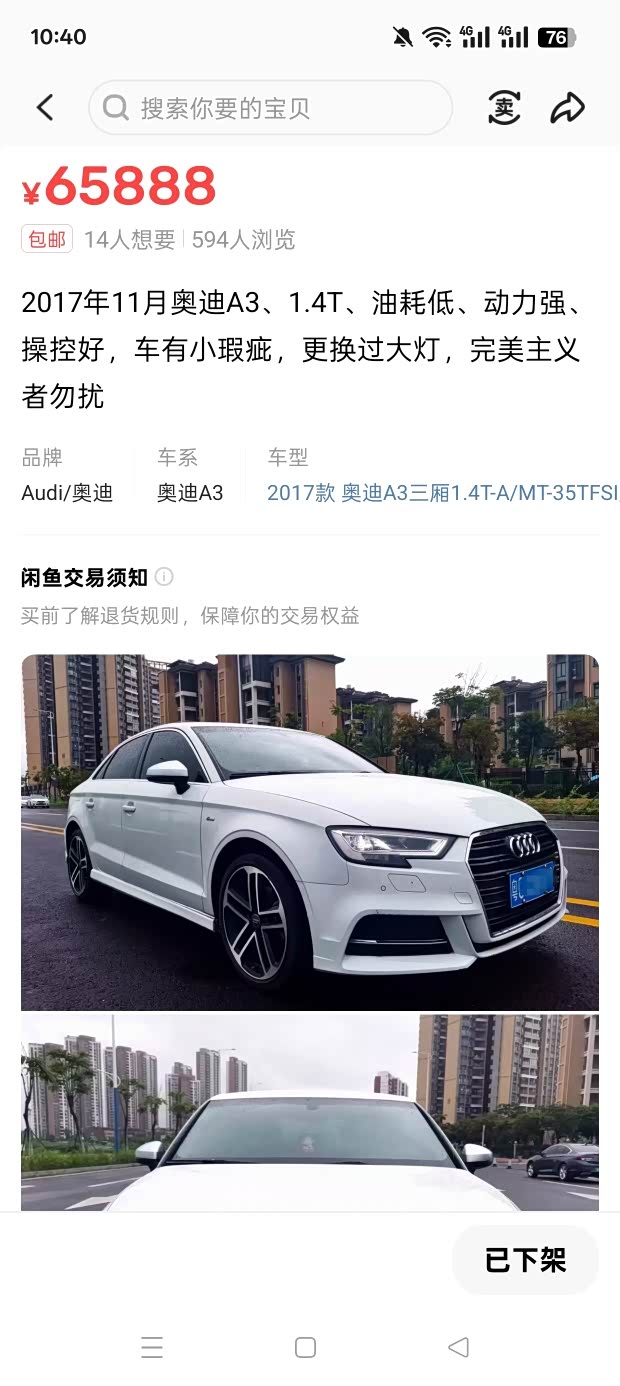Open the 卖 sell icon
Screen dimensions: 620x1386
tap(504, 108)
